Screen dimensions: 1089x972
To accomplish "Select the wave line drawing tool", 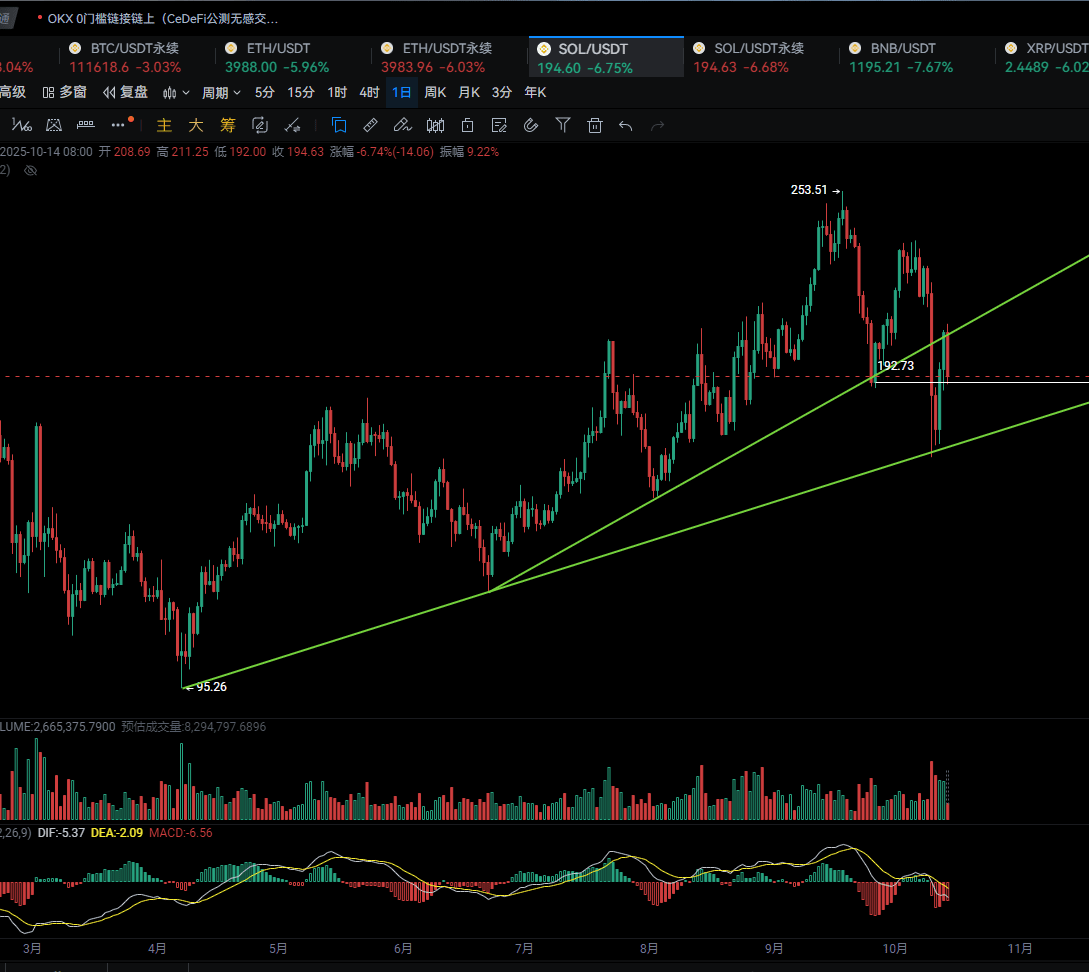I will [x=22, y=125].
